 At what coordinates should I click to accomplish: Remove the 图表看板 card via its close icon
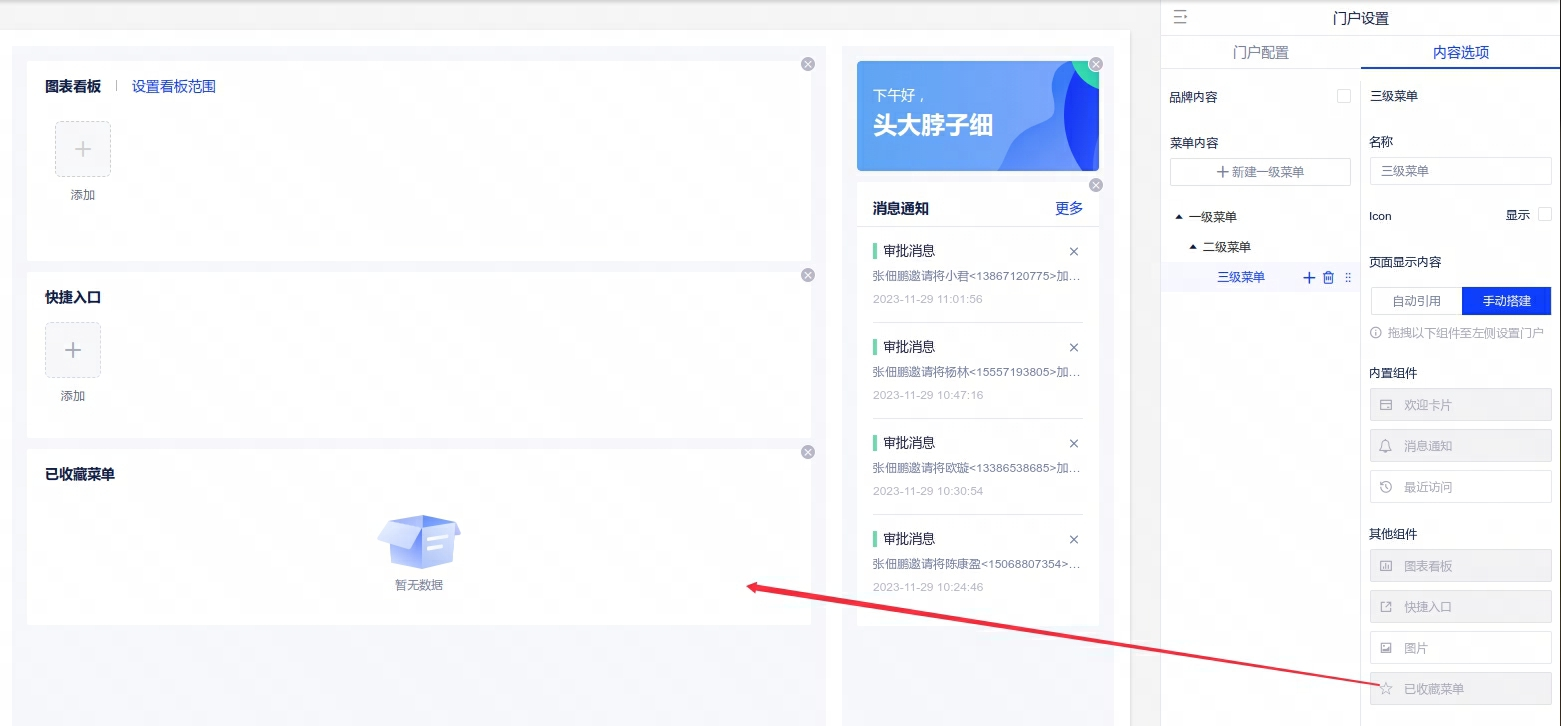point(808,64)
